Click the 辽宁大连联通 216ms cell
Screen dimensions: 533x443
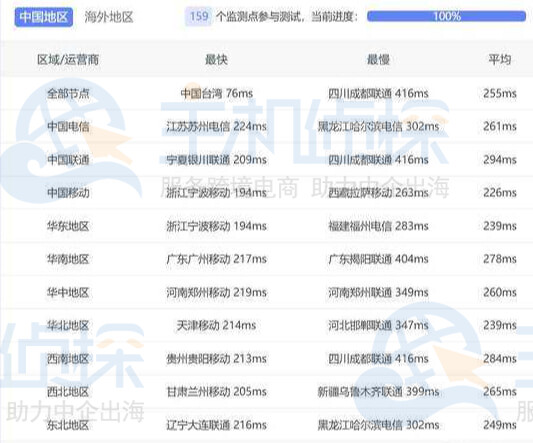217,425
